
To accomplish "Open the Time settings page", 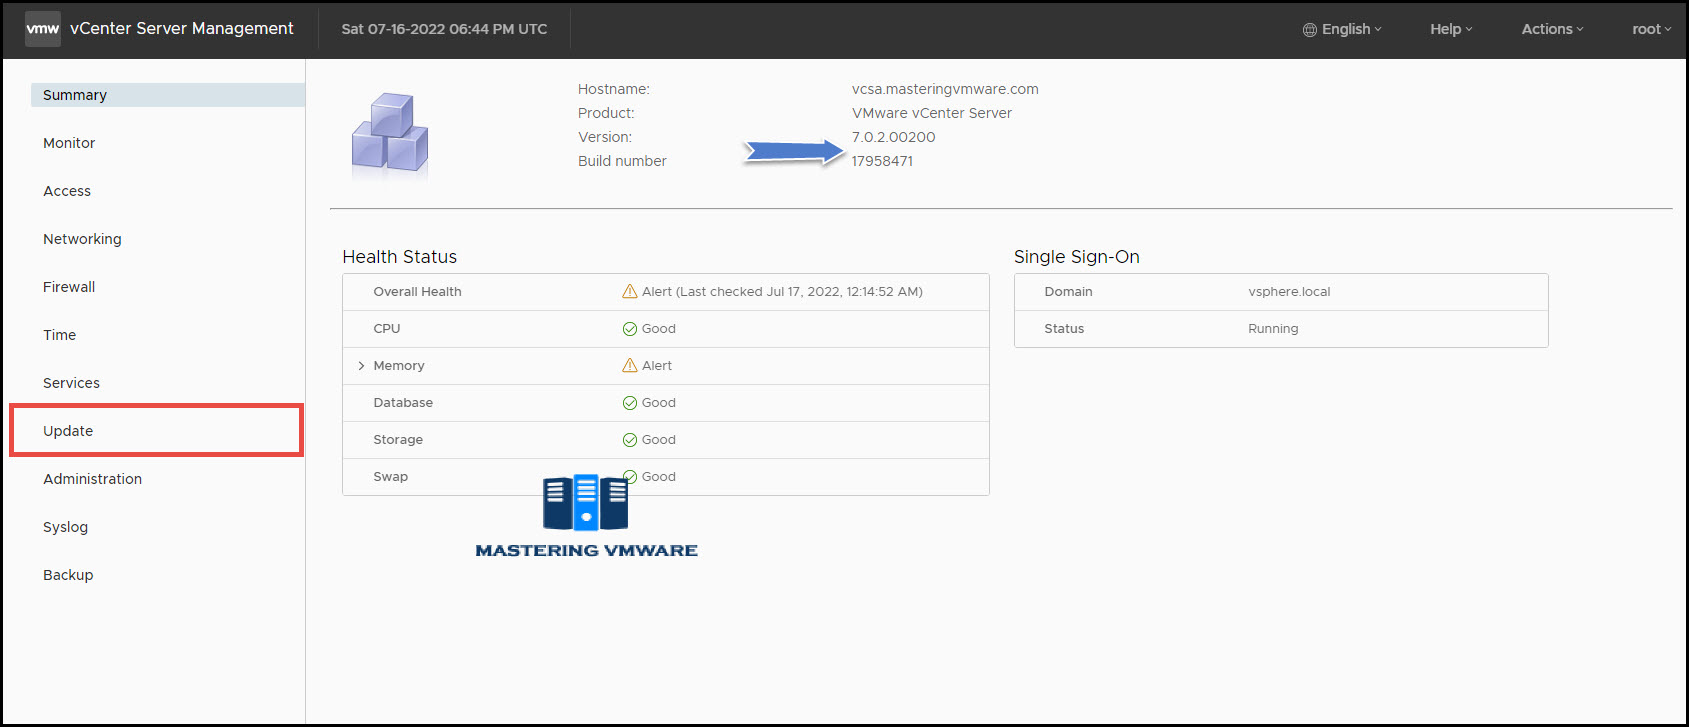I will [59, 335].
